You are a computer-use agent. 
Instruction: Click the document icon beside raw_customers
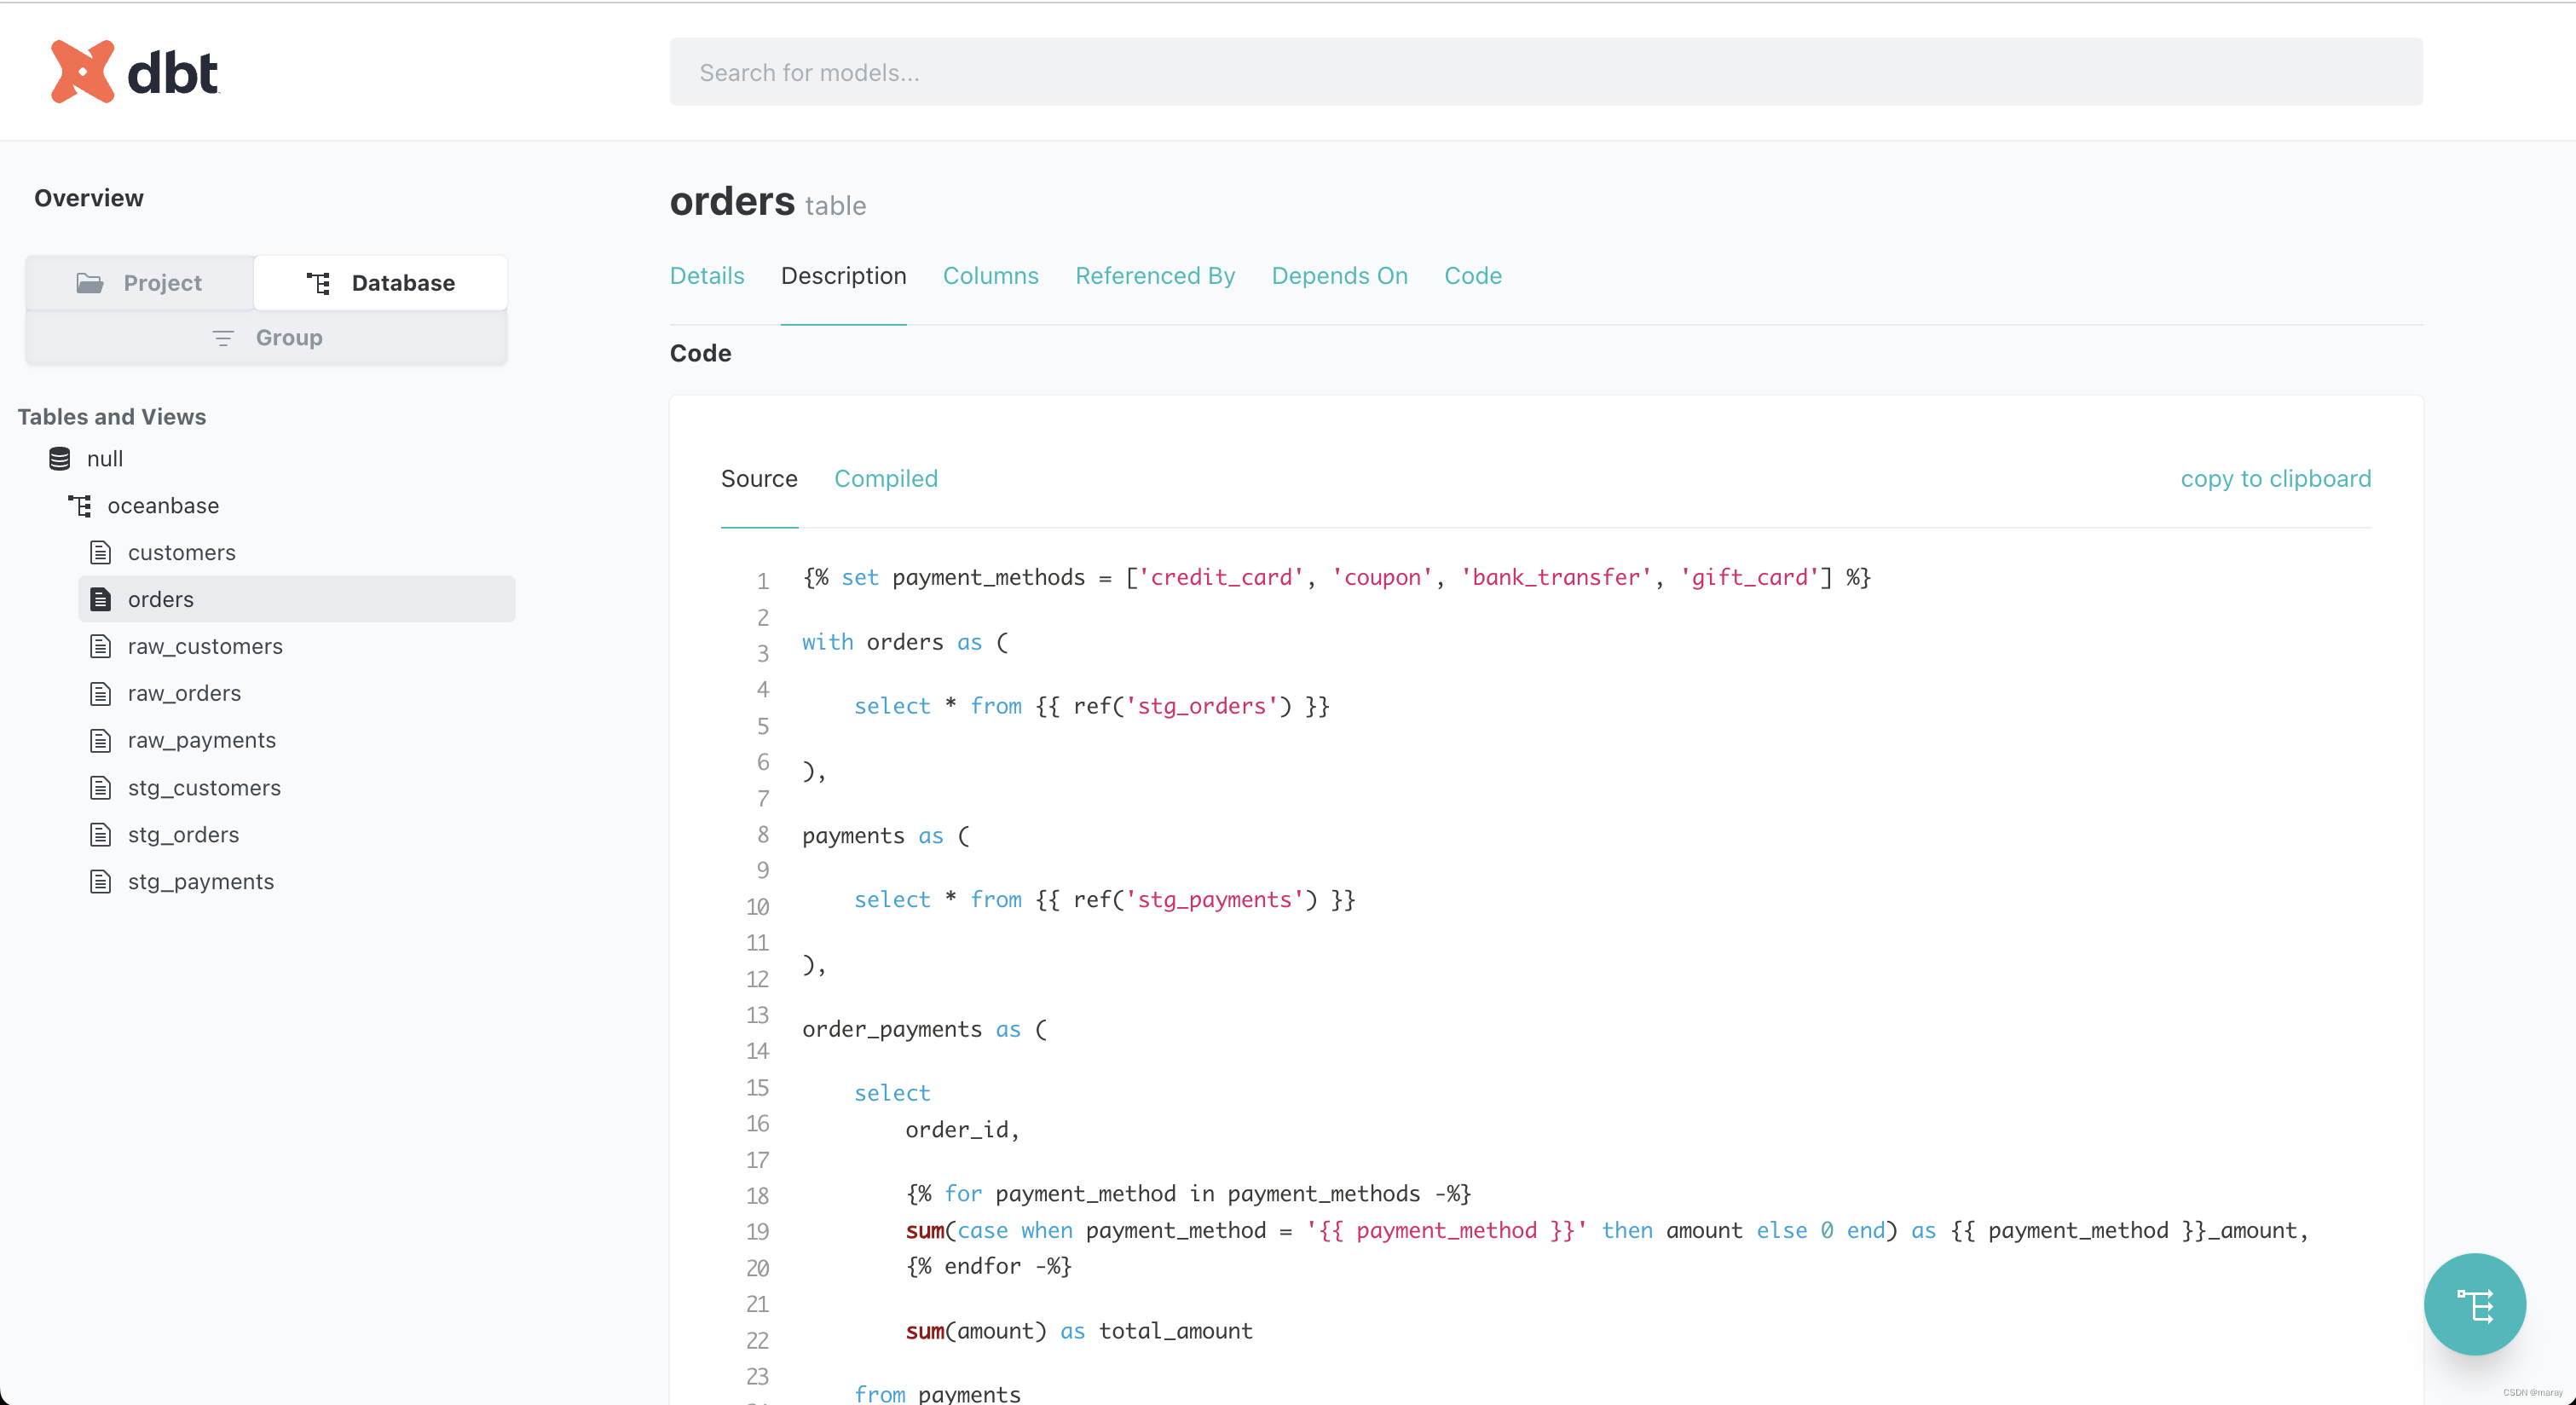click(x=100, y=646)
